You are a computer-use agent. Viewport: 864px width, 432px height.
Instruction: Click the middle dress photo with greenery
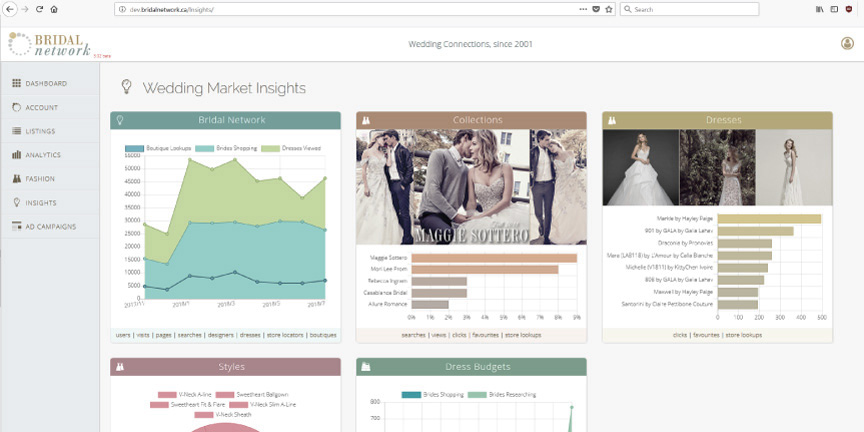point(717,168)
